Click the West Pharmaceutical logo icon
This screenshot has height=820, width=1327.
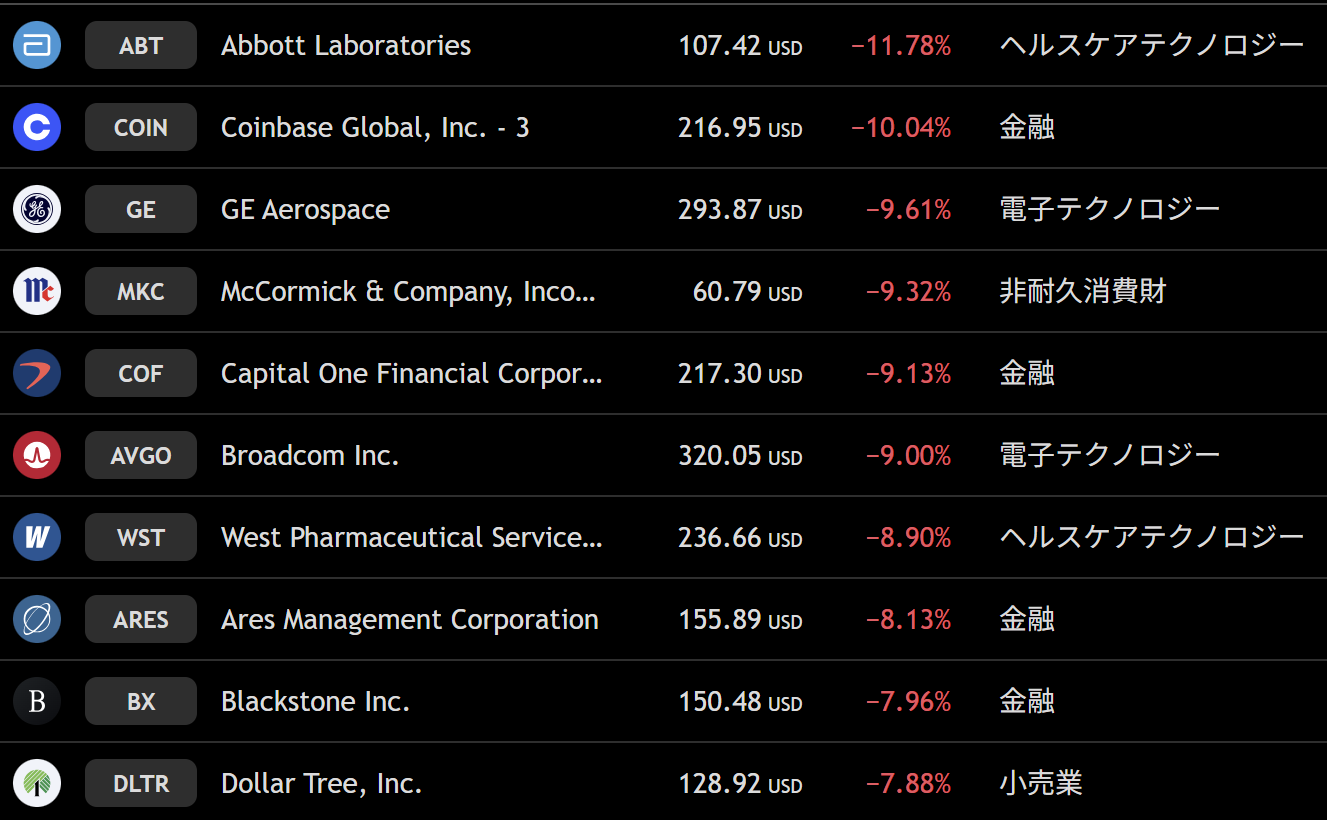37,538
